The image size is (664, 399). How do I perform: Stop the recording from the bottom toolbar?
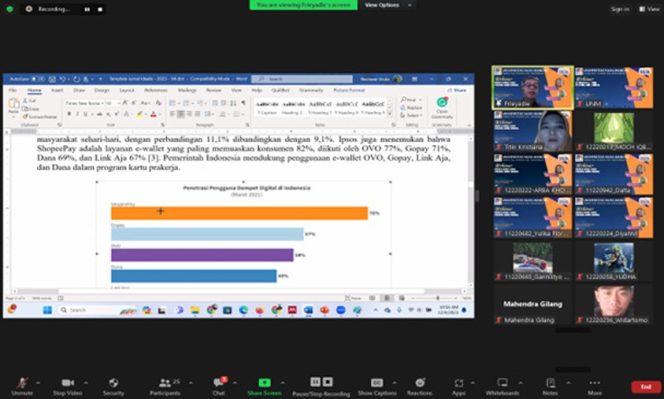coord(328,382)
